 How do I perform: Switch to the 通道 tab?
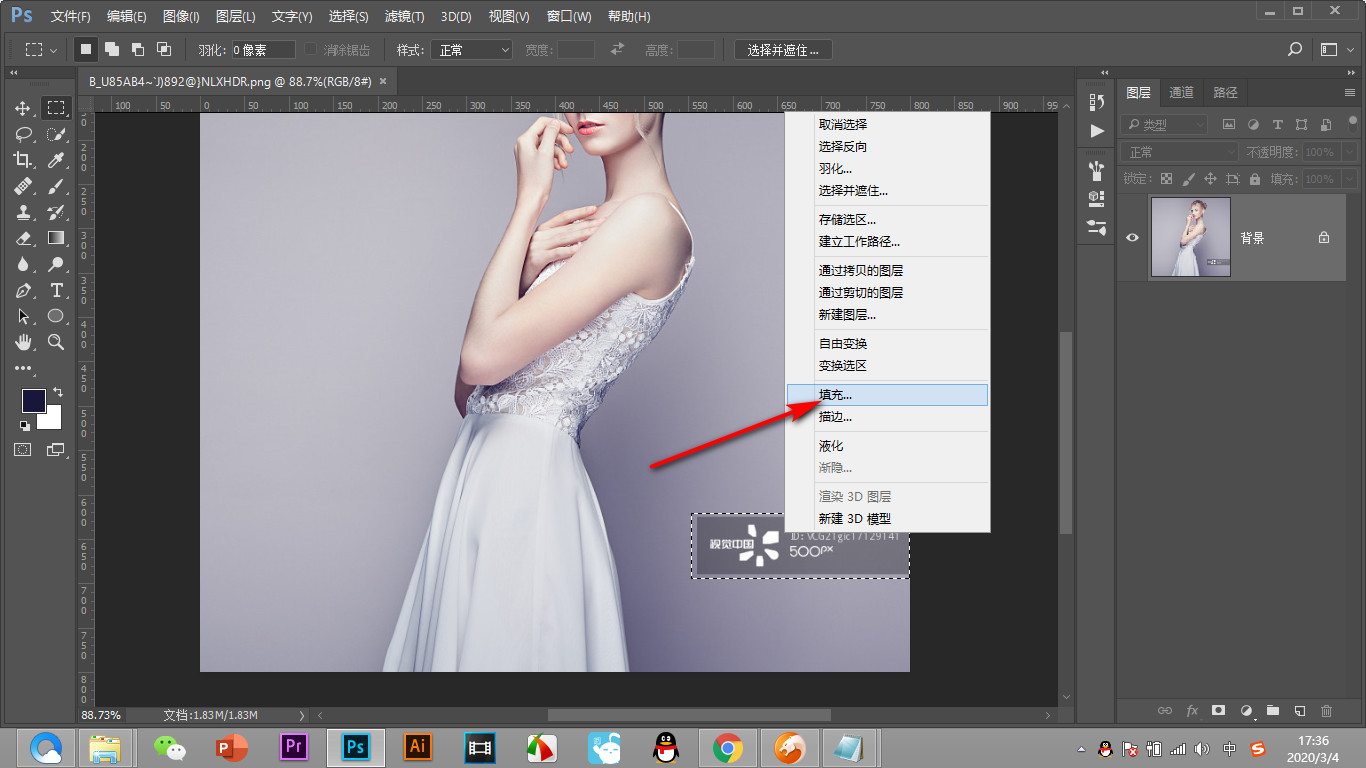tap(1181, 92)
